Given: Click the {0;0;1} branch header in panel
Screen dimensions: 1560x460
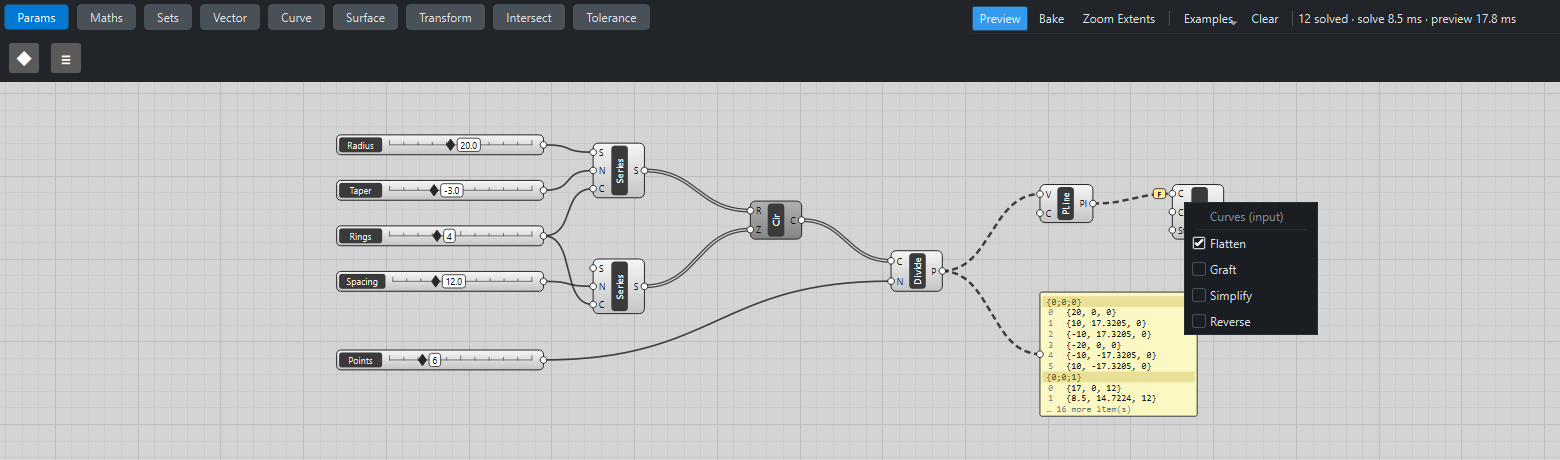Looking at the screenshot, I should point(1118,377).
